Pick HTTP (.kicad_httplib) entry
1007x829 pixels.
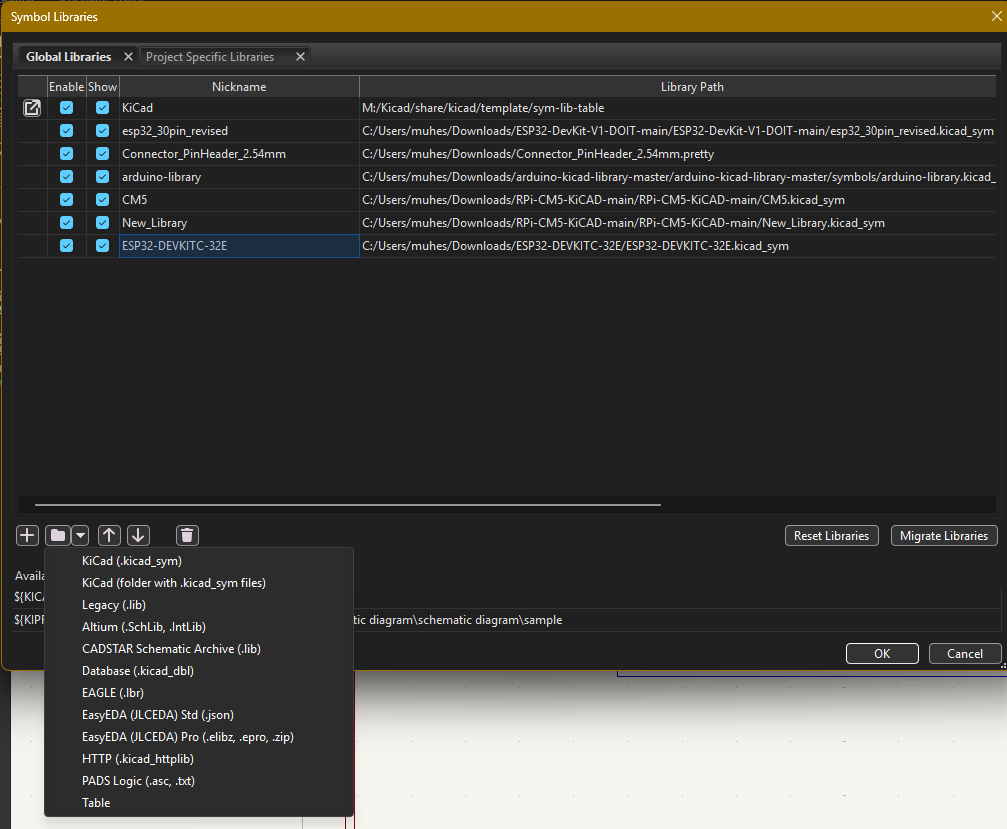(x=199, y=759)
